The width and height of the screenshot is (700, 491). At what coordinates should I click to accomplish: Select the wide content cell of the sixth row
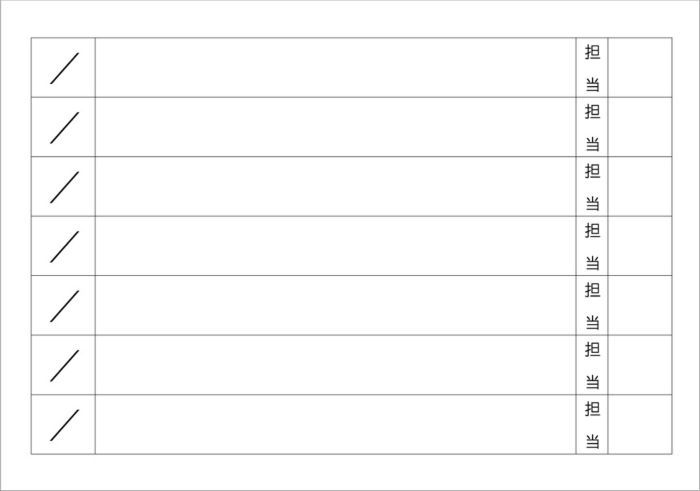tap(336, 365)
